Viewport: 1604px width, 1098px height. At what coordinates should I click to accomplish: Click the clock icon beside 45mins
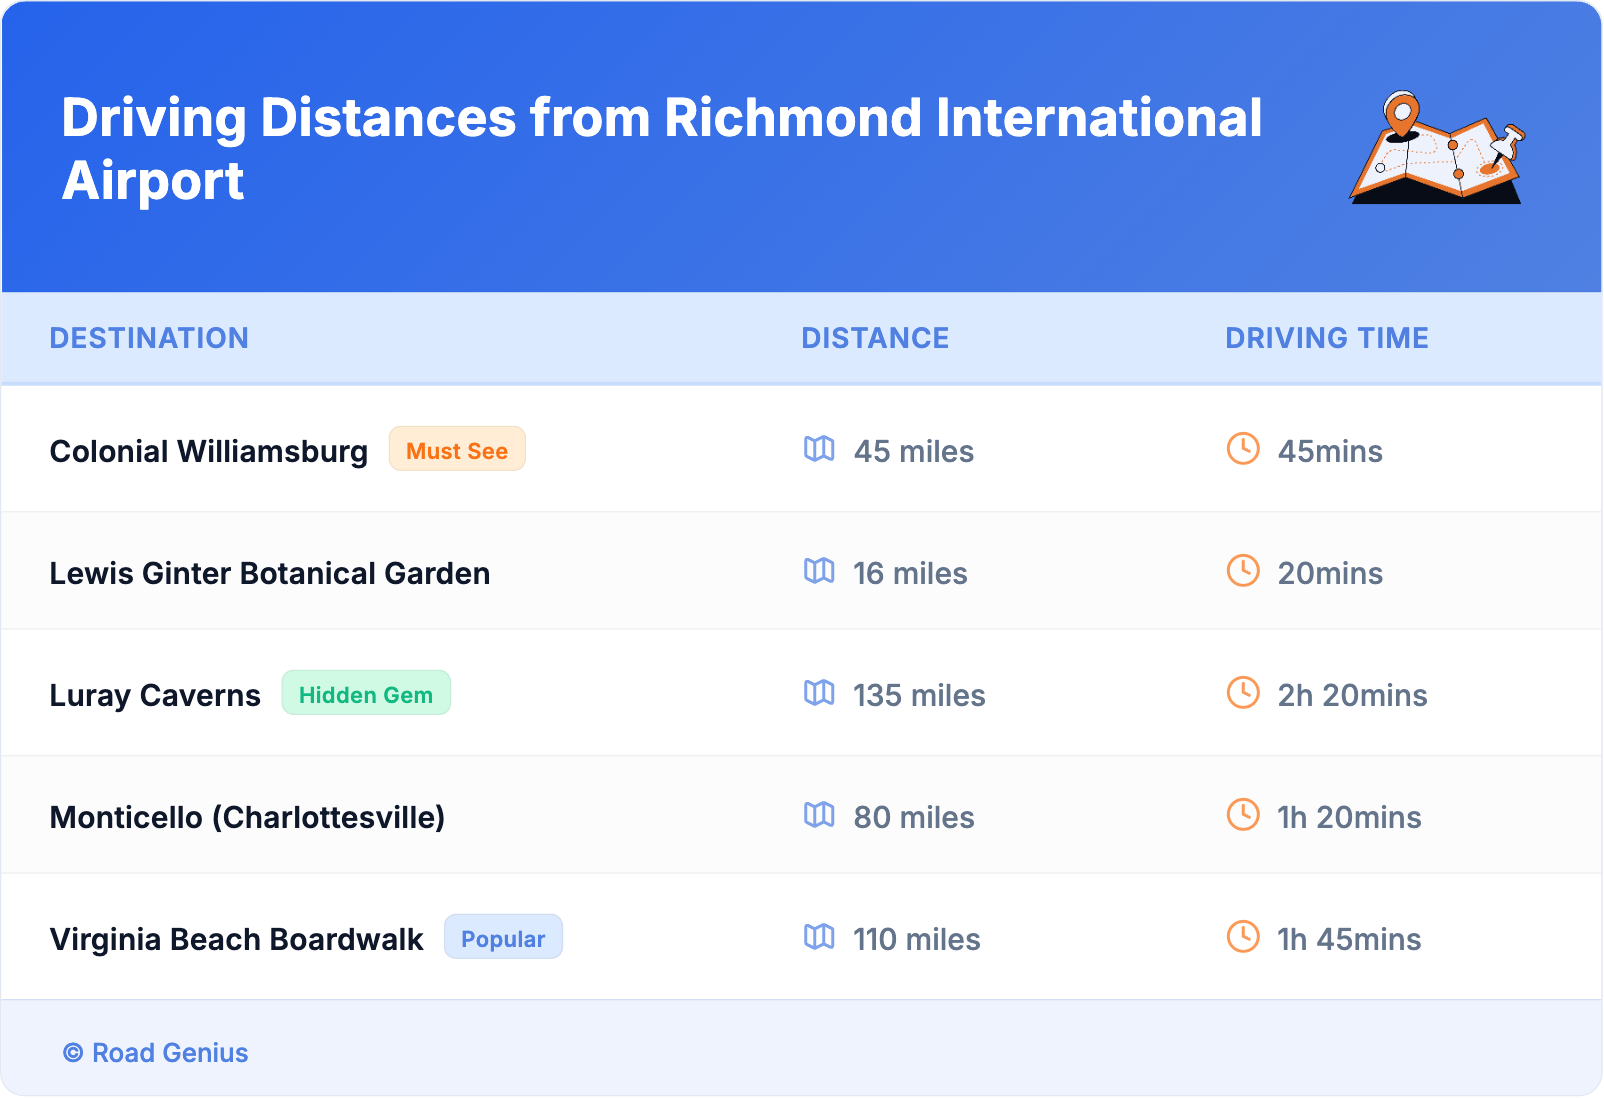[1243, 449]
